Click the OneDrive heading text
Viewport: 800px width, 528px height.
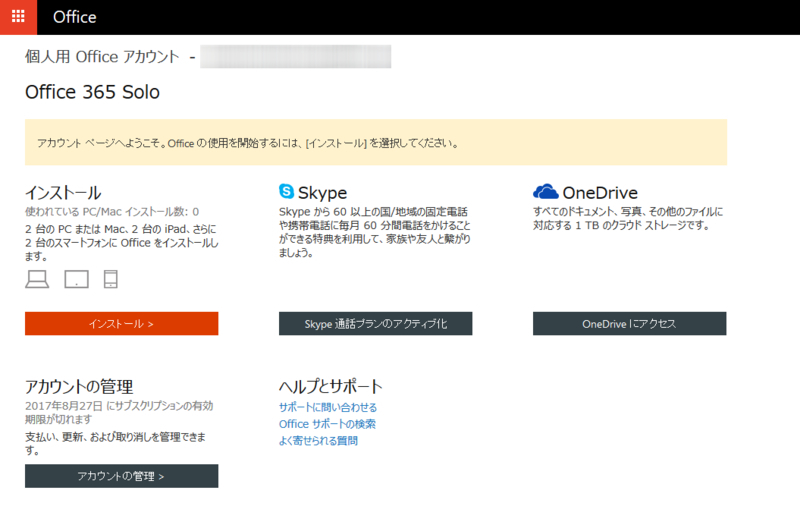click(600, 193)
